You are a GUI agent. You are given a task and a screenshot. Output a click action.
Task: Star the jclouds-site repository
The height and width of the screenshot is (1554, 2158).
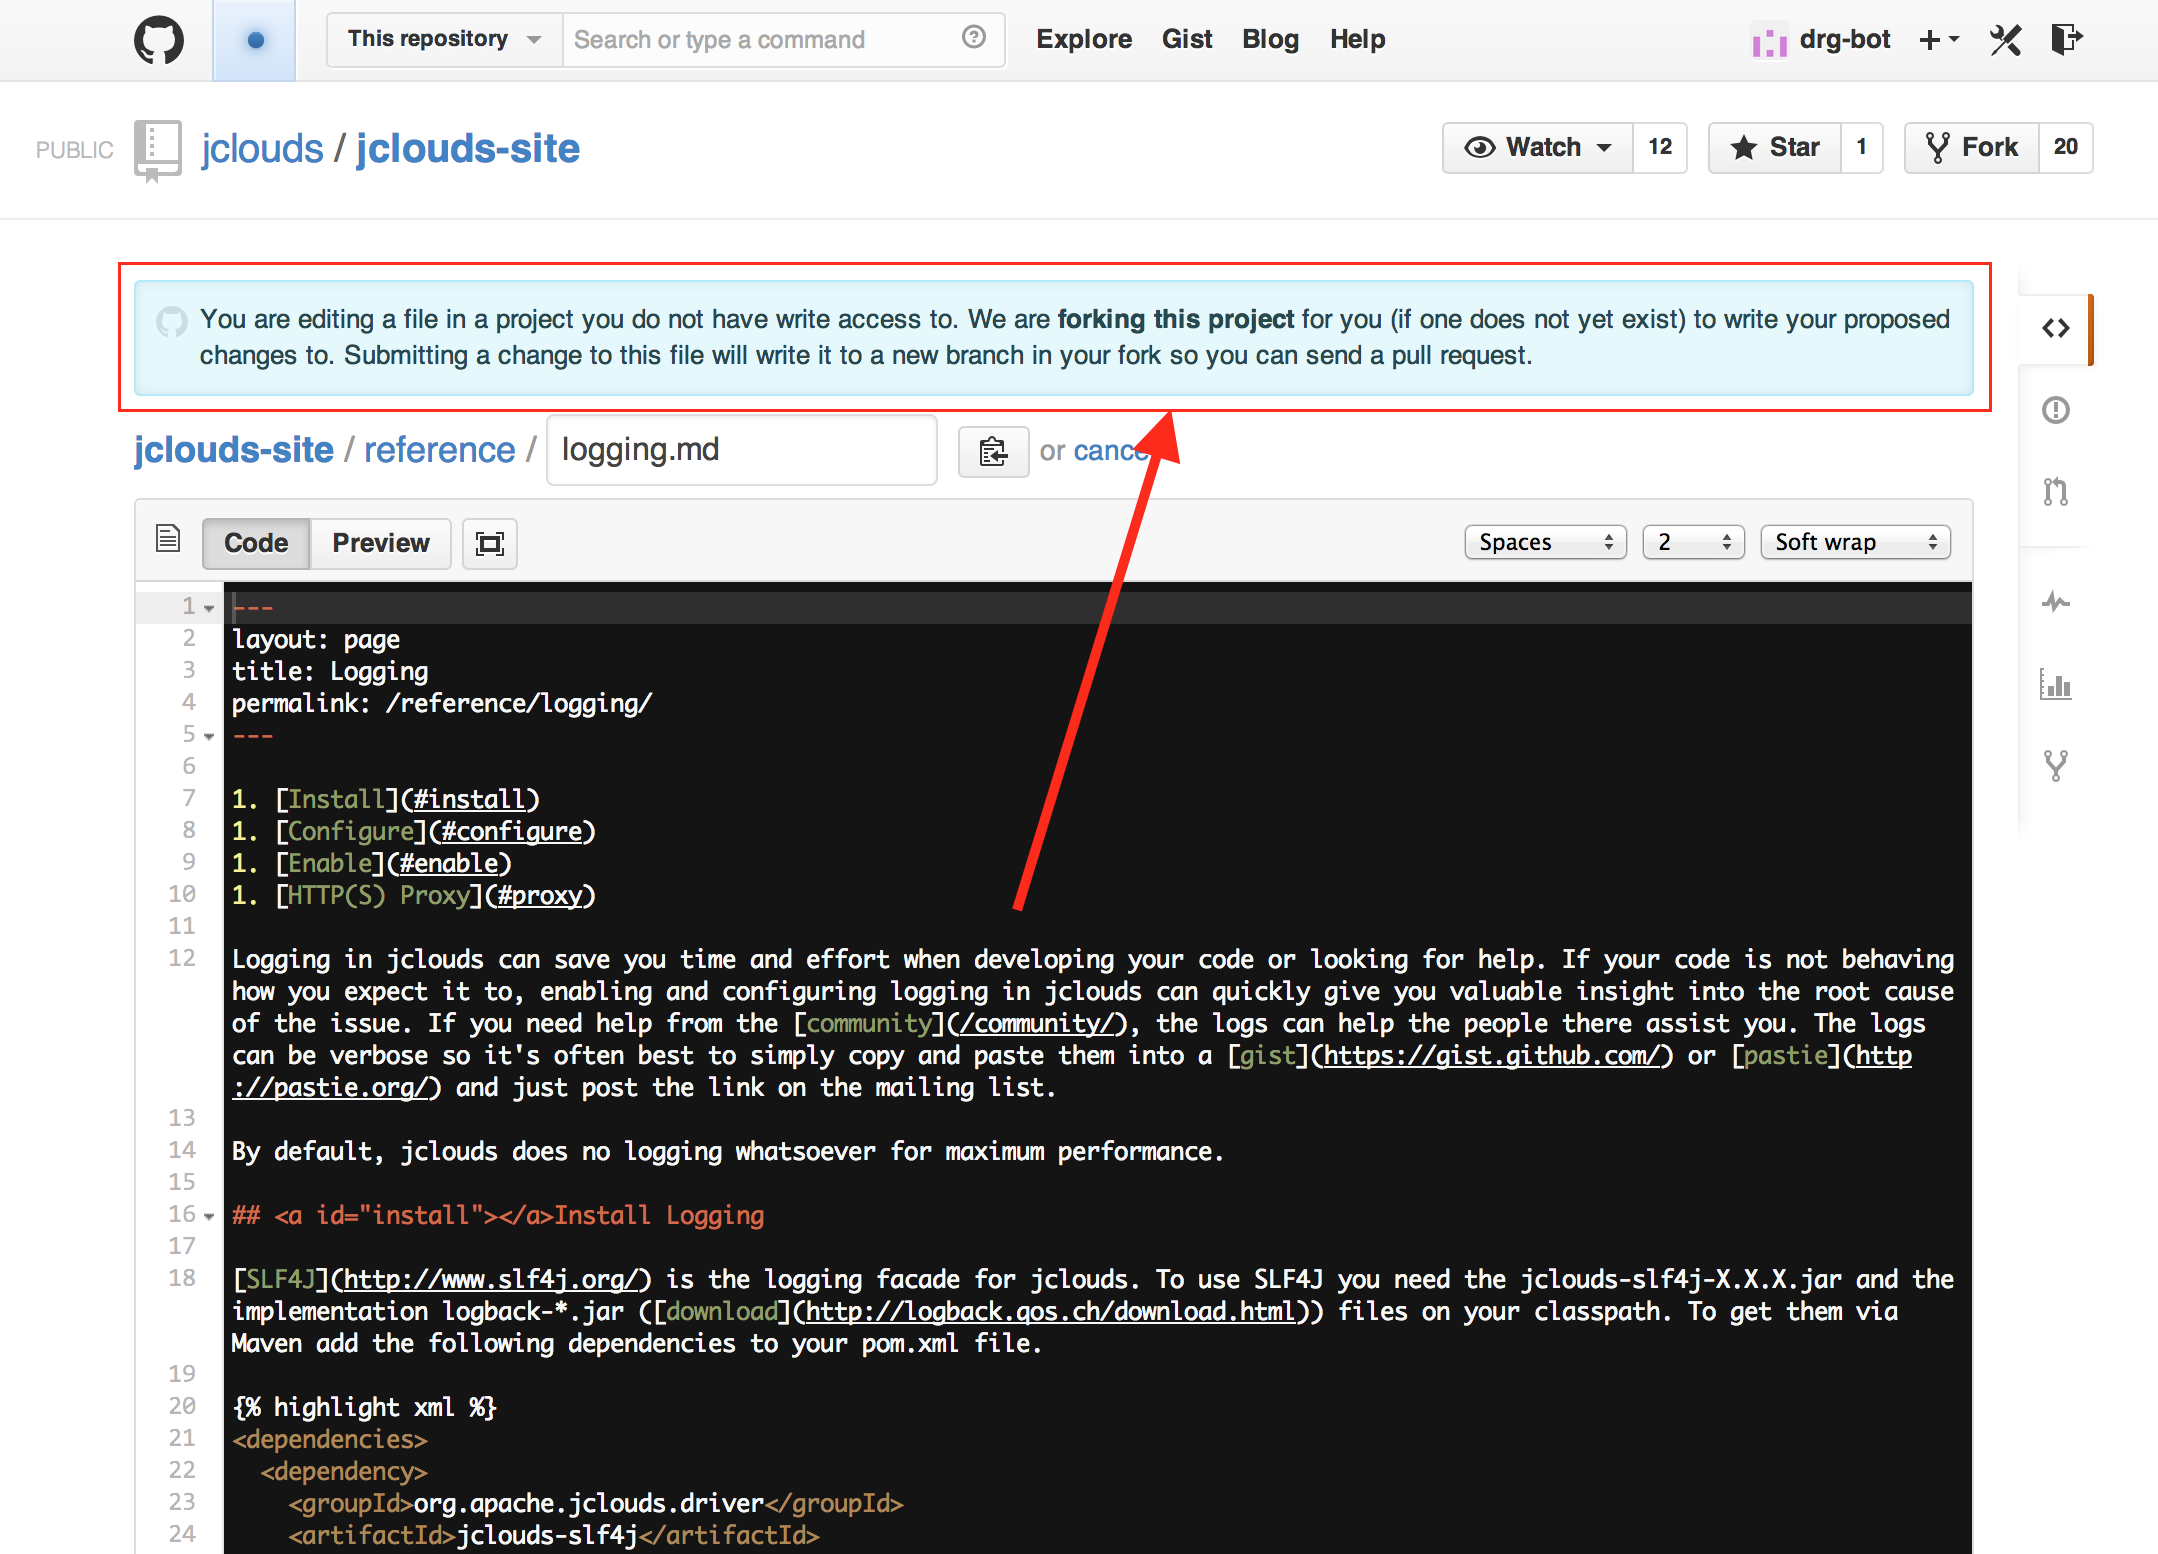click(x=1775, y=148)
